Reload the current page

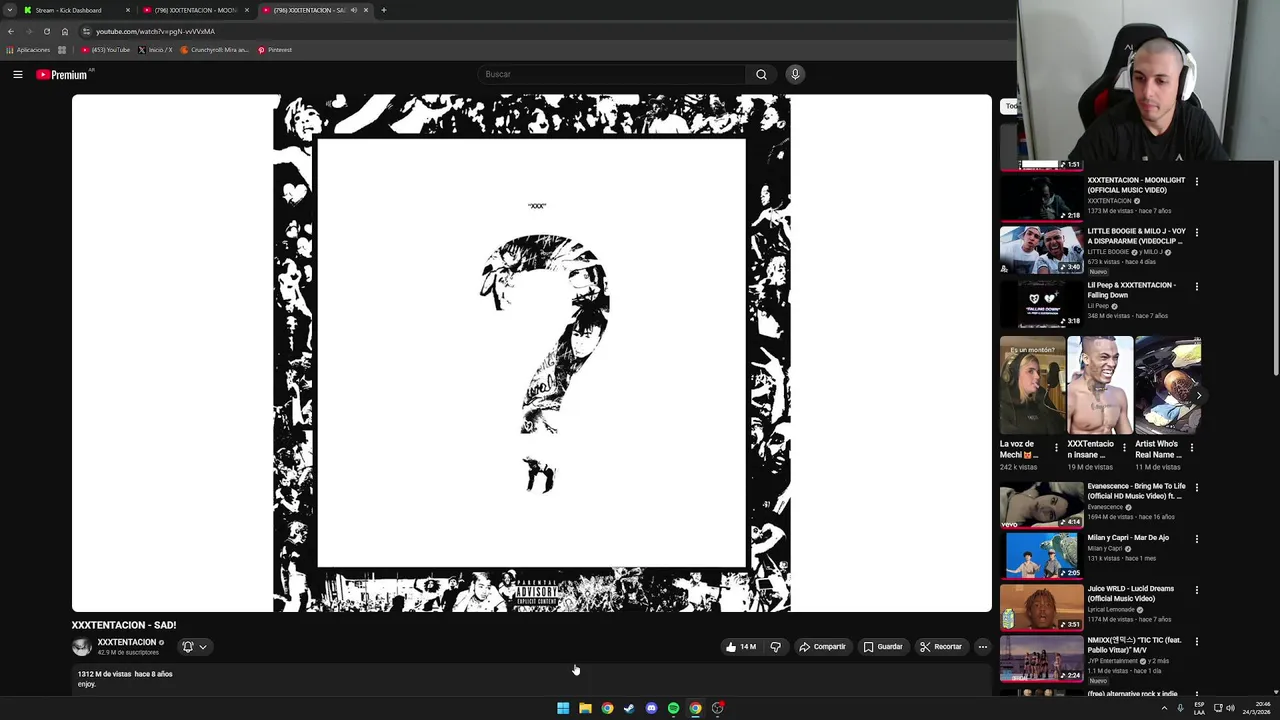click(46, 31)
